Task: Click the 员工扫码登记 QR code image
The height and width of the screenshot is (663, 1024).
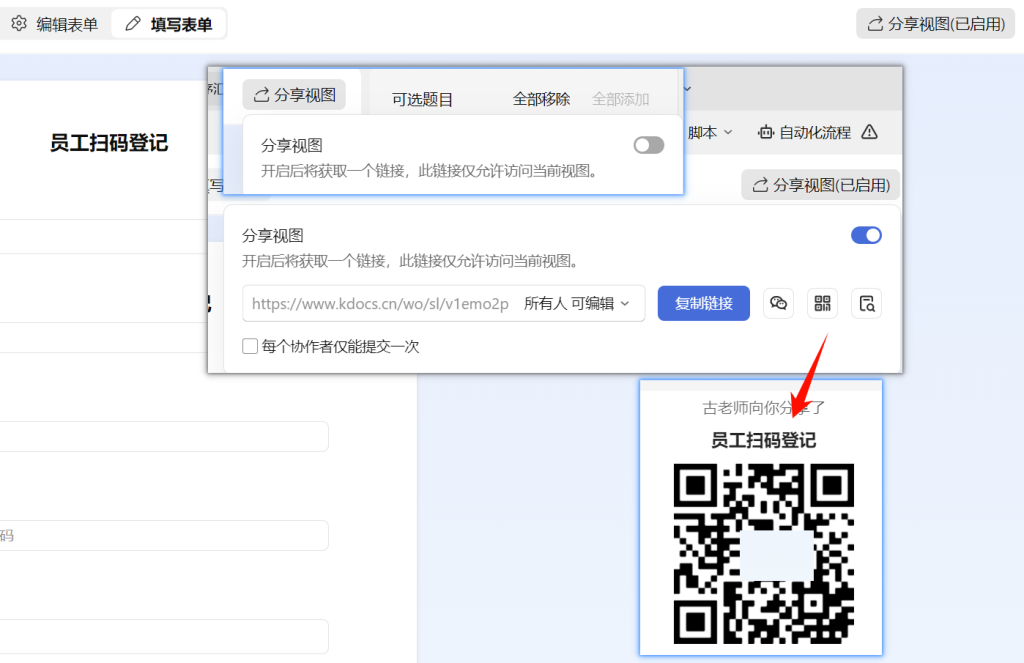Action: pyautogui.click(x=763, y=553)
